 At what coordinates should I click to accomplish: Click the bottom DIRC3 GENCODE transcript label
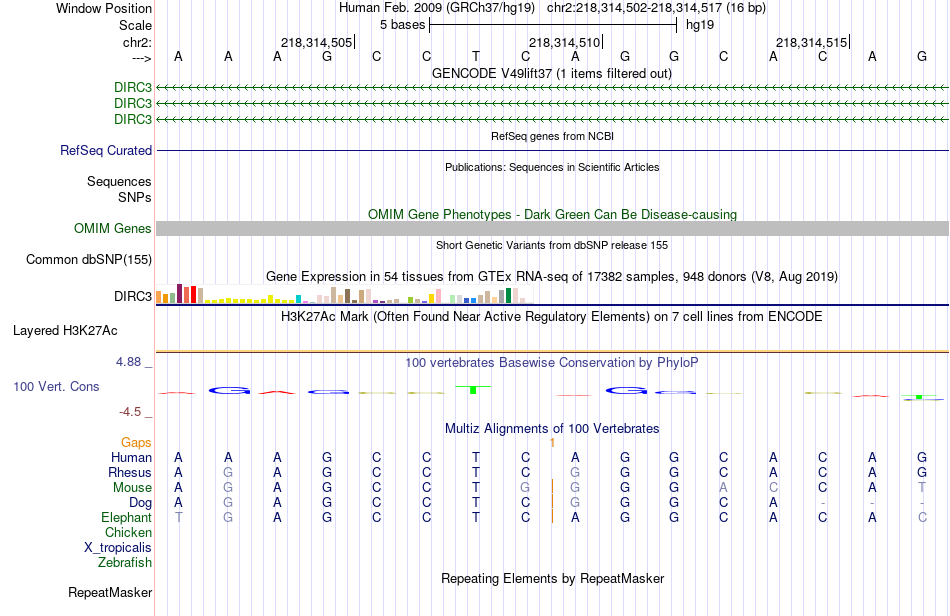133,119
